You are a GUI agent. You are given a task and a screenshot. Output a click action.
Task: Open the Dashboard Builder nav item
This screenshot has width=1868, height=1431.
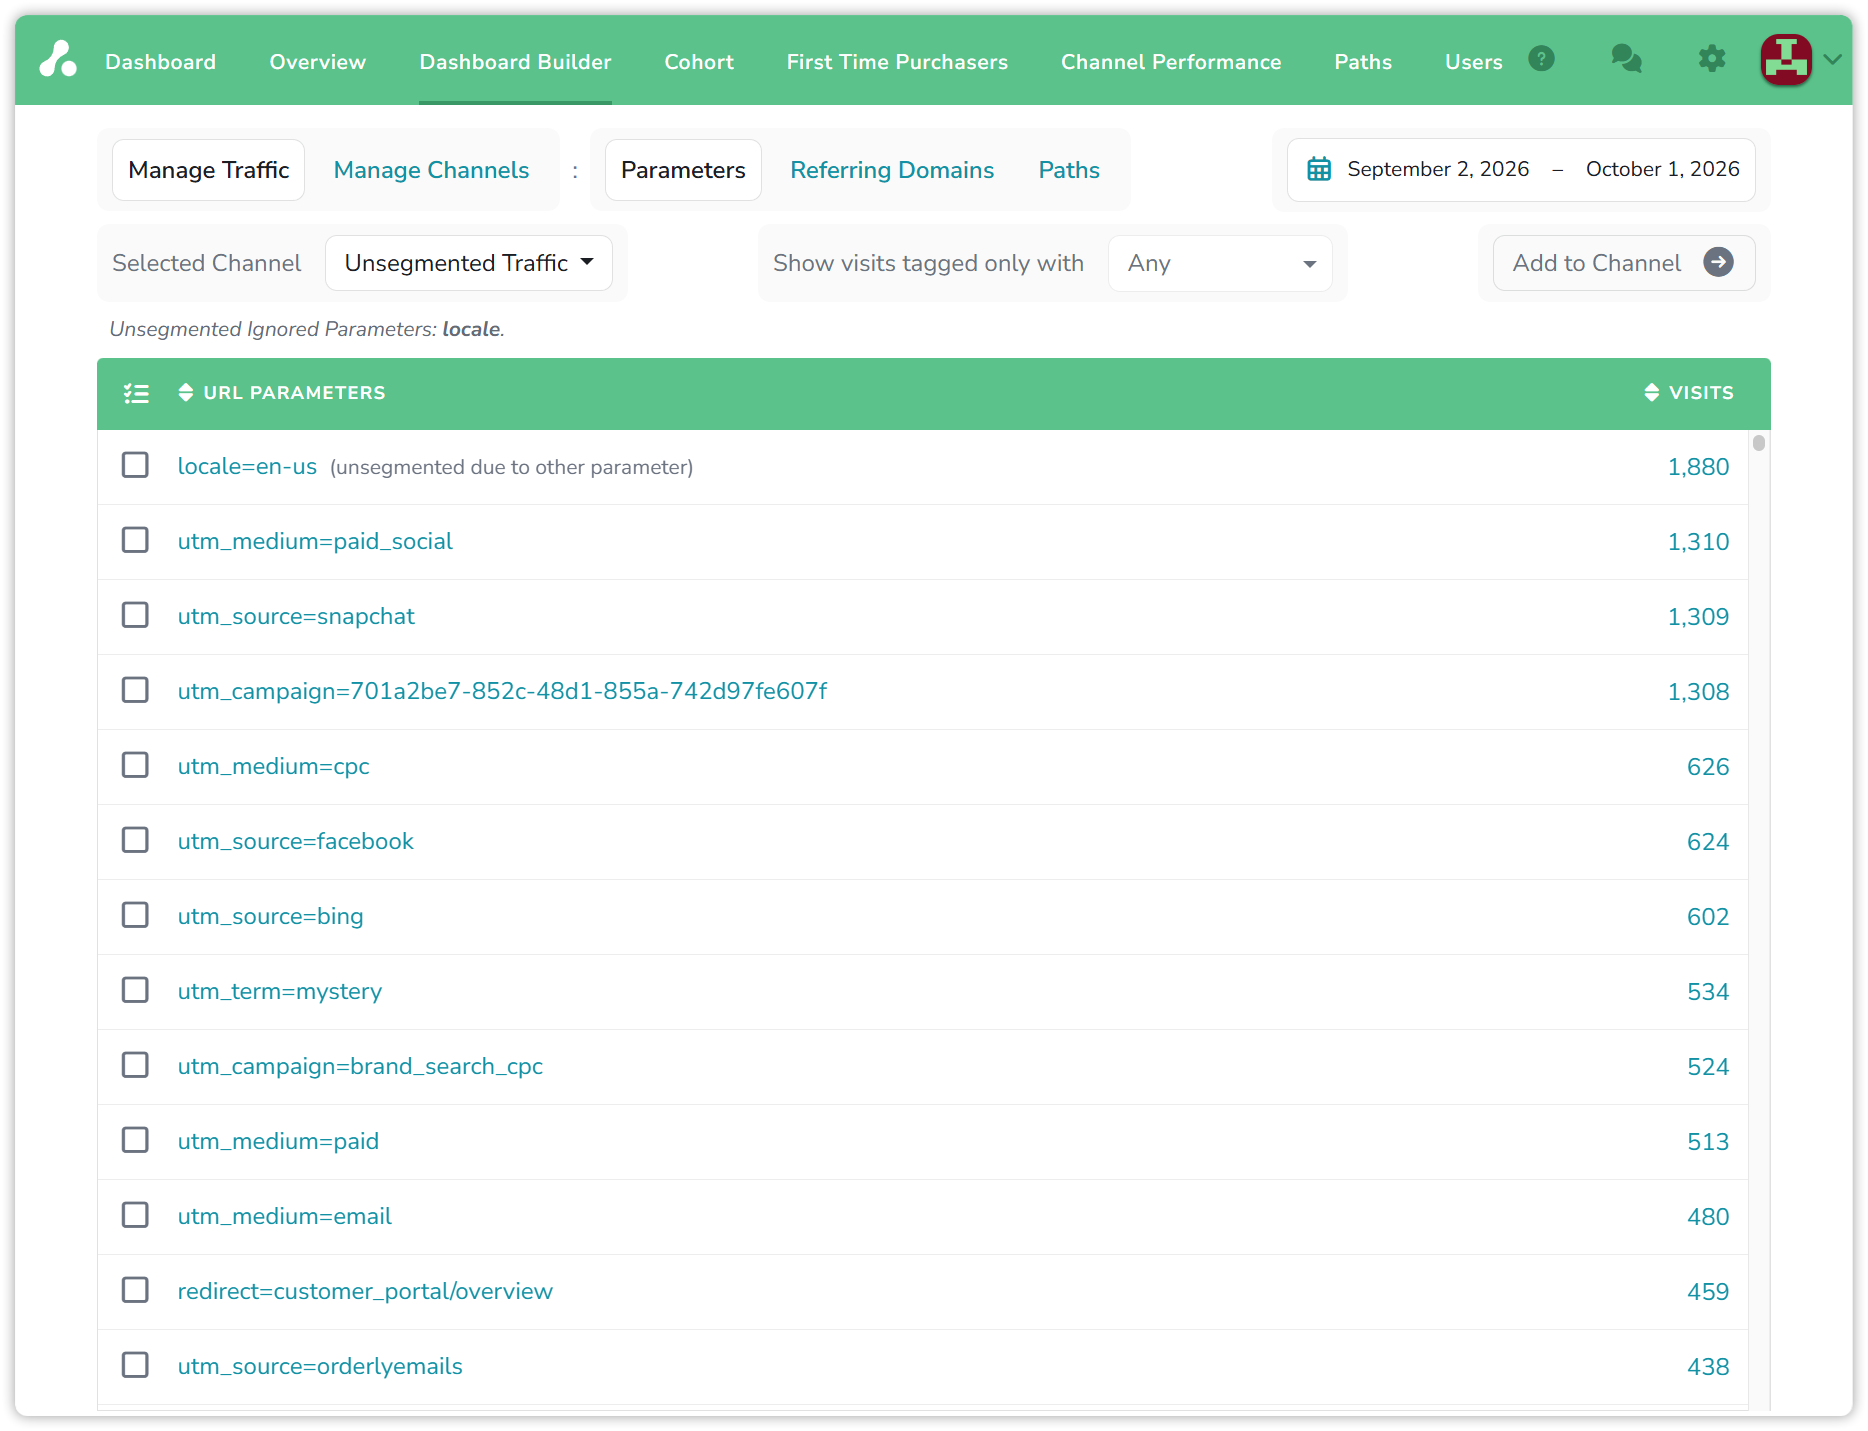point(515,62)
